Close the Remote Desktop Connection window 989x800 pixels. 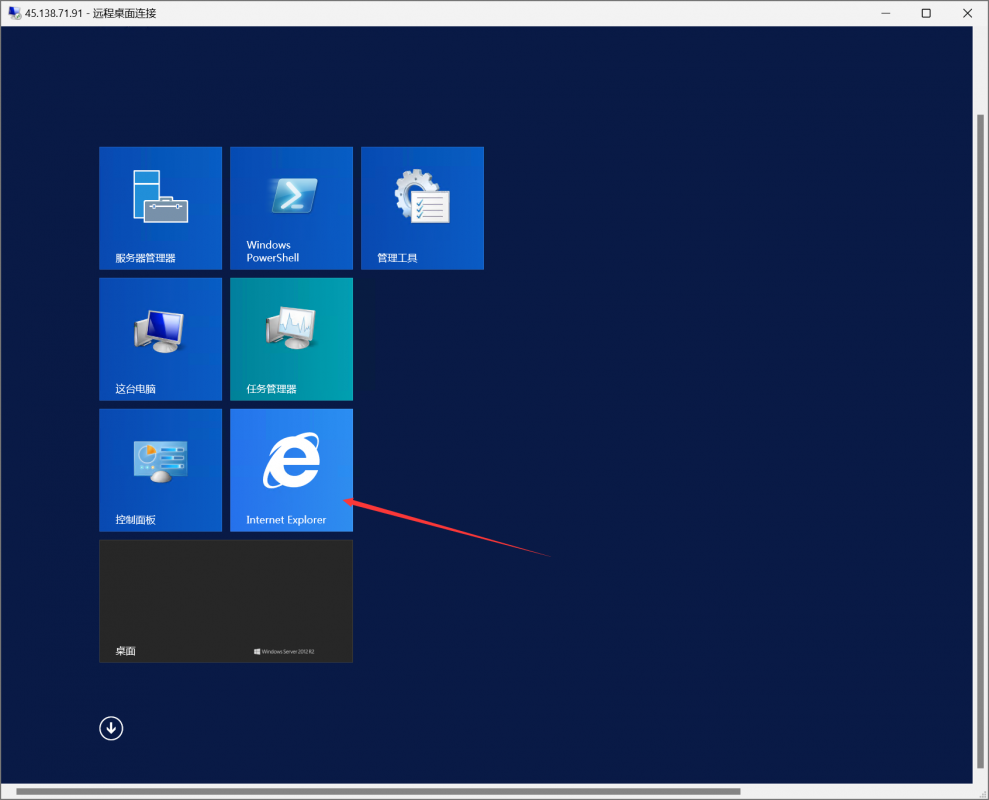pyautogui.click(x=966, y=13)
